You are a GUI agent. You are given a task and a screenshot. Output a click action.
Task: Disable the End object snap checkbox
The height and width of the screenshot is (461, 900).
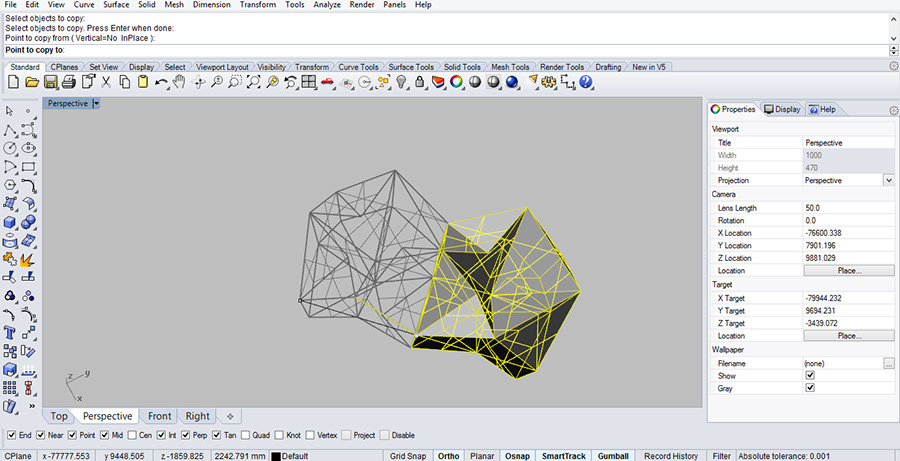click(x=12, y=435)
